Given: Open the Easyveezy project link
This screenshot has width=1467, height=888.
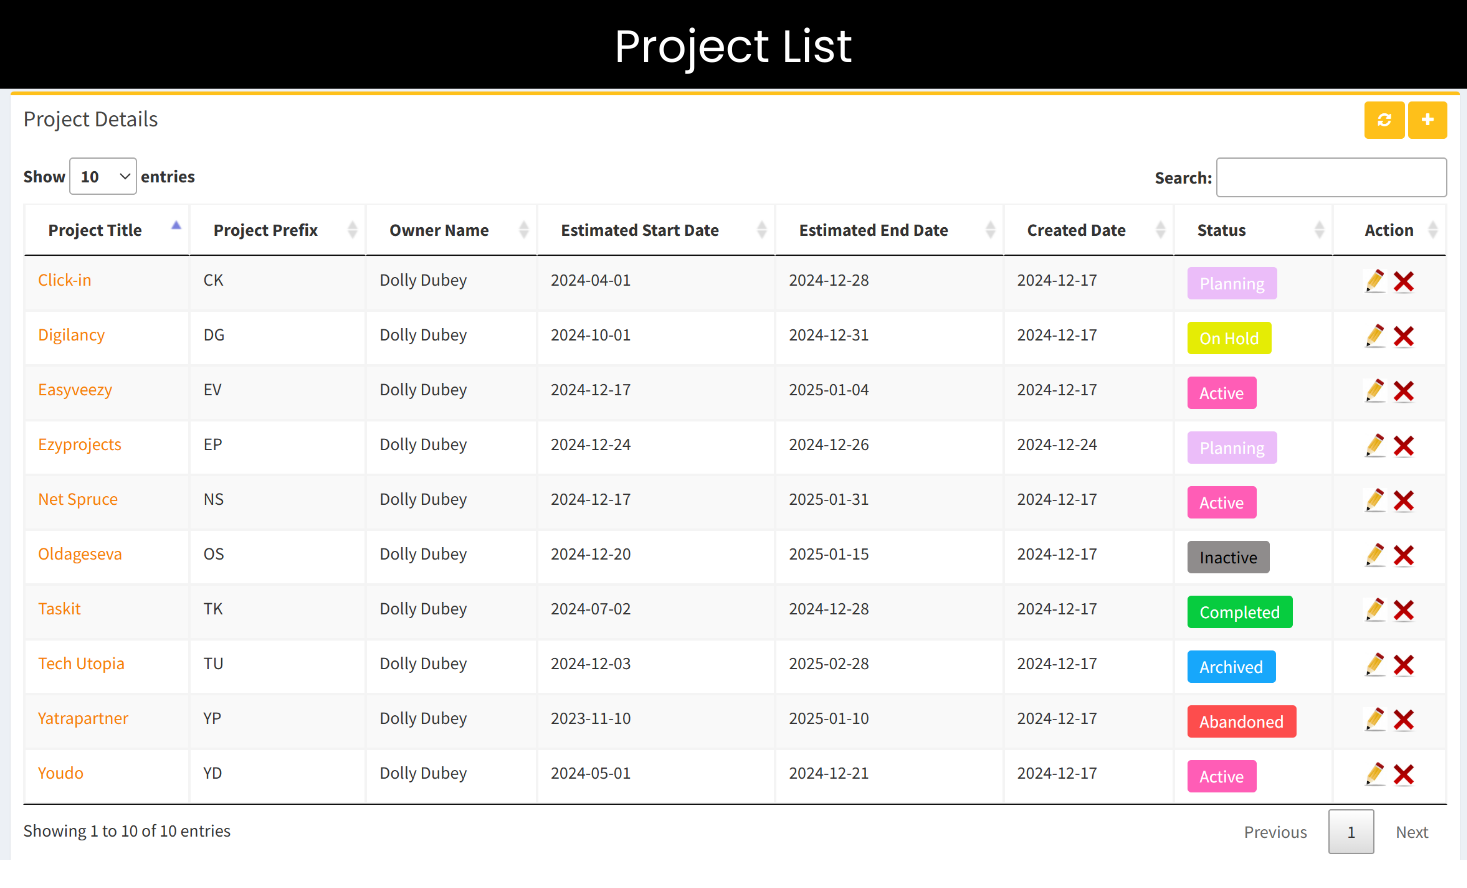Looking at the screenshot, I should (x=75, y=389).
